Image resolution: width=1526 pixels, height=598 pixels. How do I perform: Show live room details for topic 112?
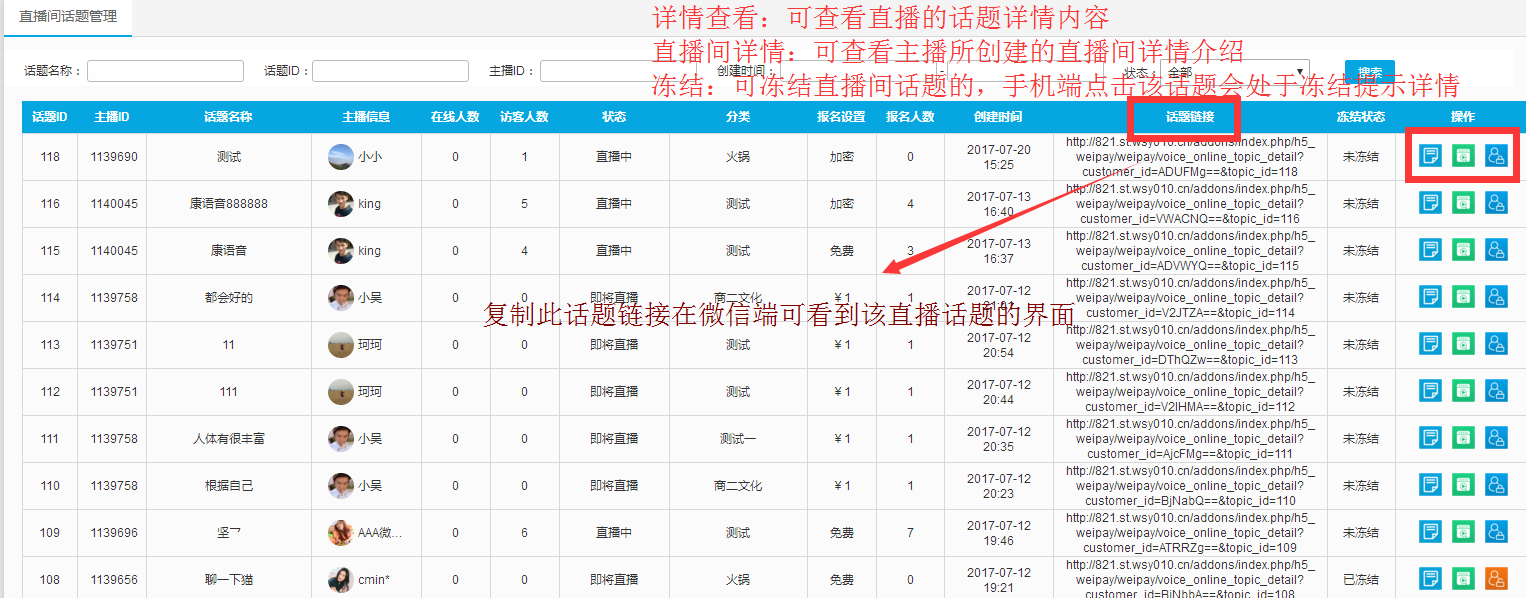pos(1463,391)
